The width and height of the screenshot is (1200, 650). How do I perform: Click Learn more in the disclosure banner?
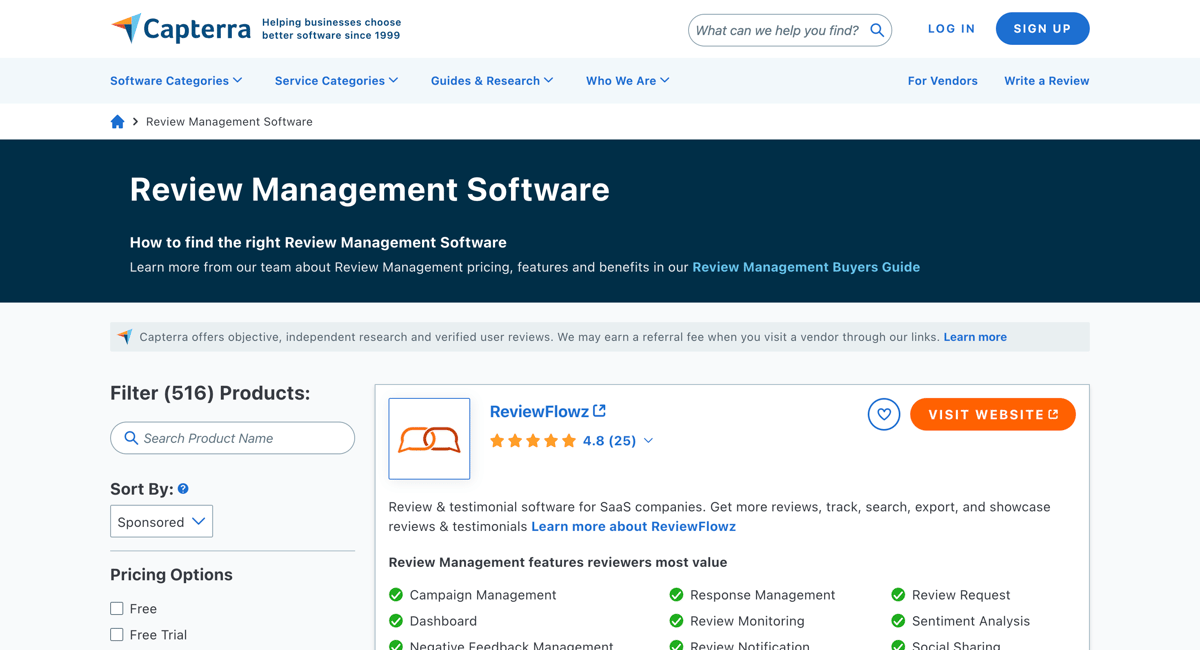(975, 337)
